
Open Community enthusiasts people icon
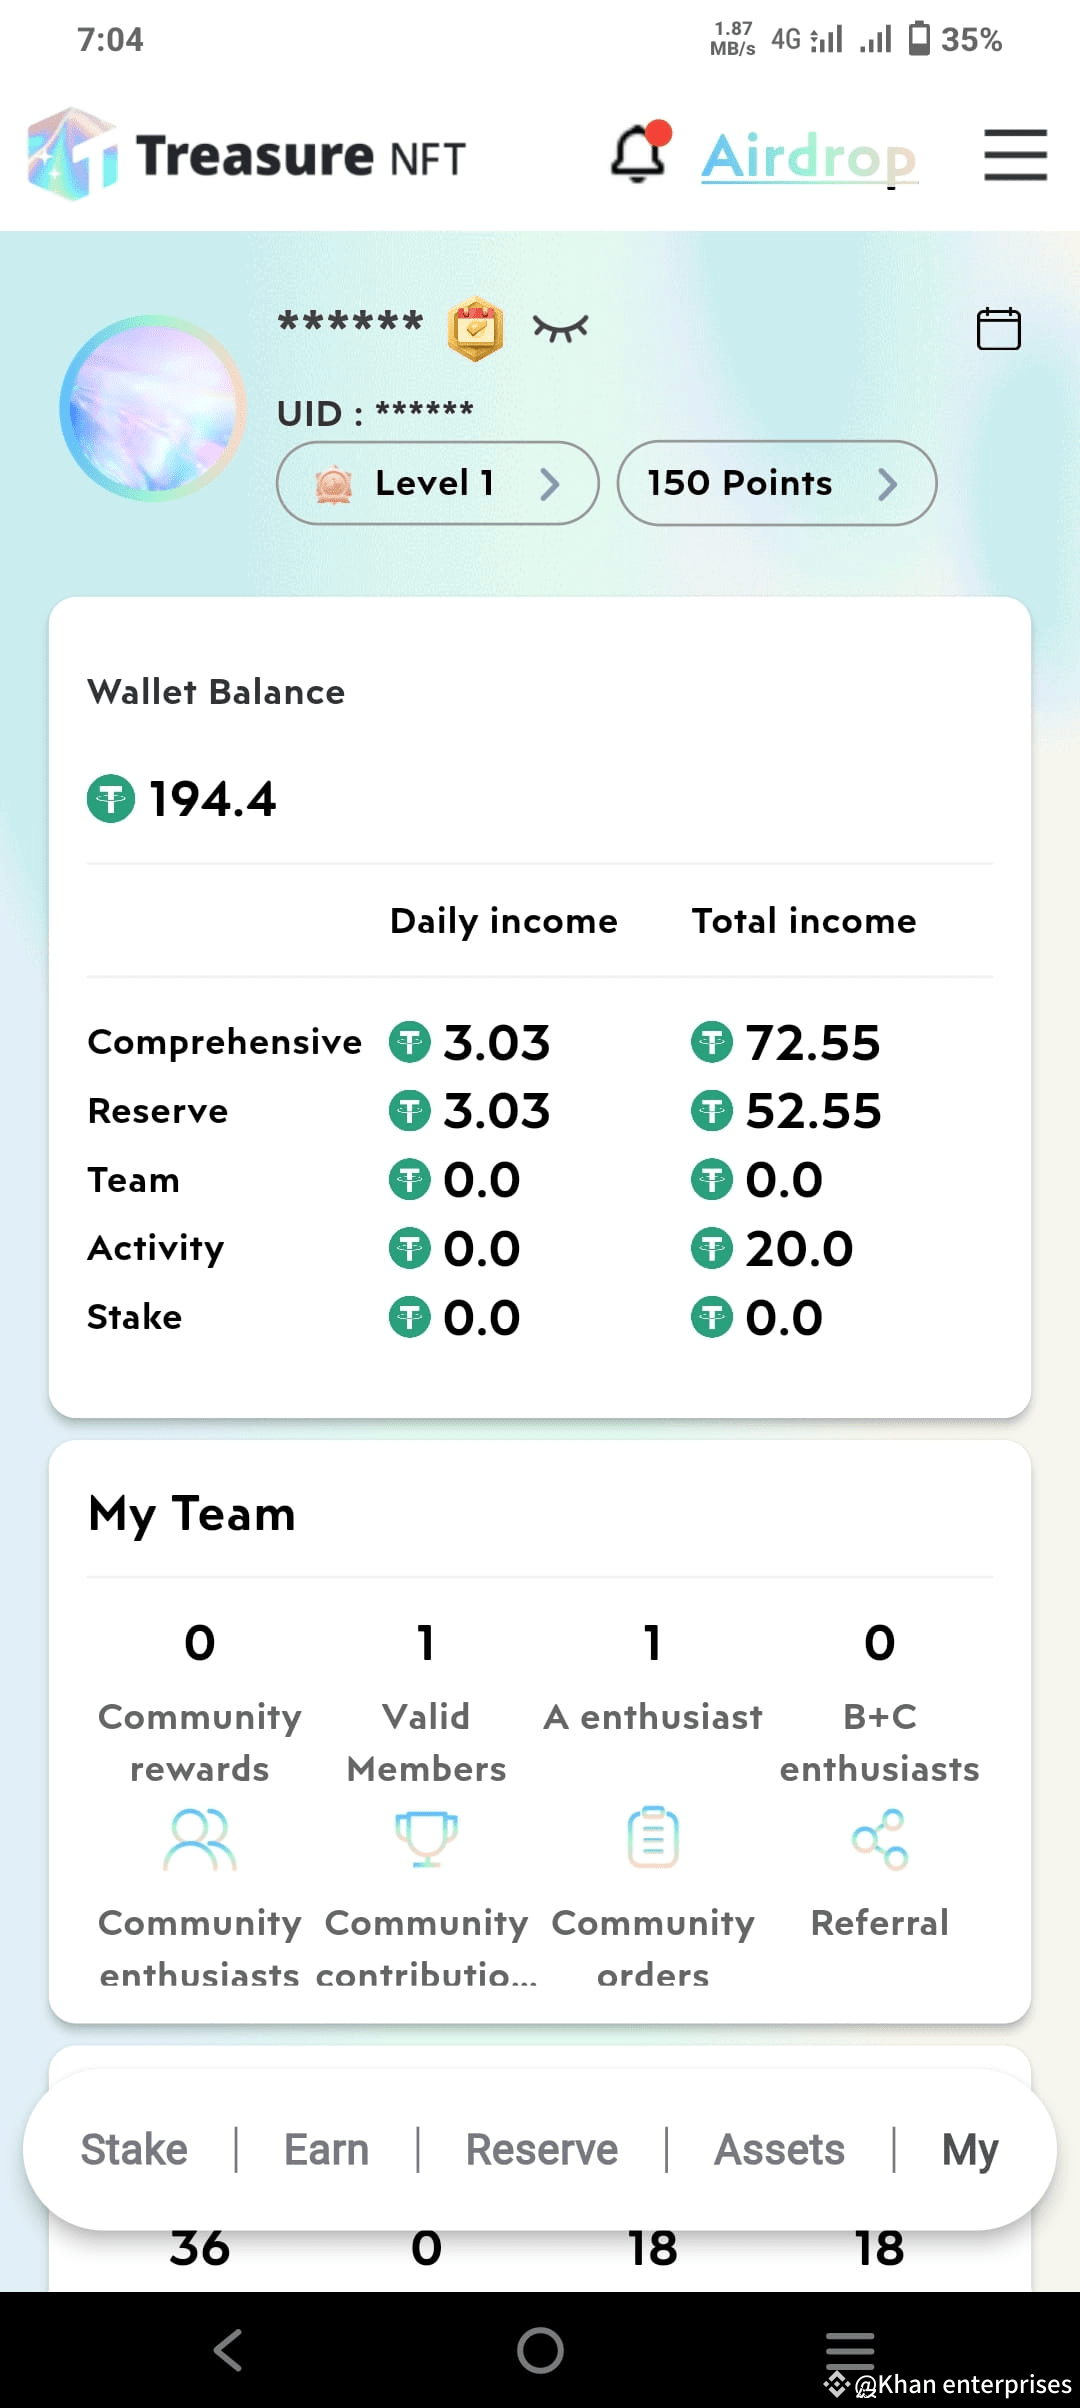(x=200, y=1839)
